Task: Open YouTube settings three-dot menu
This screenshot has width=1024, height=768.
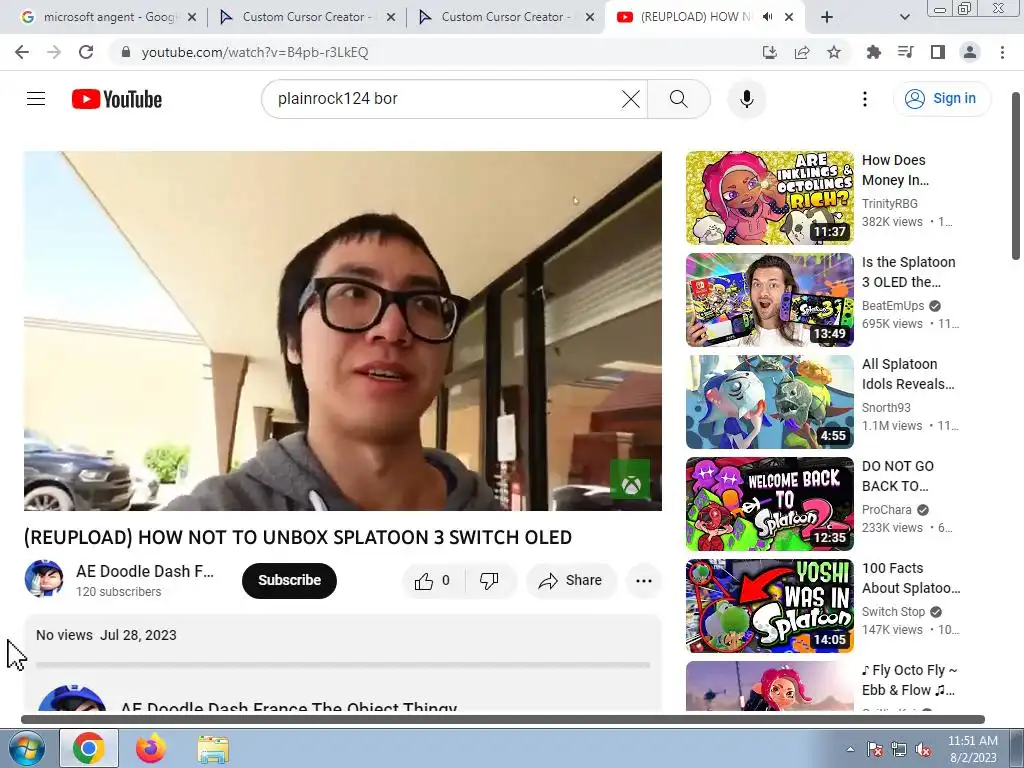Action: point(865,99)
